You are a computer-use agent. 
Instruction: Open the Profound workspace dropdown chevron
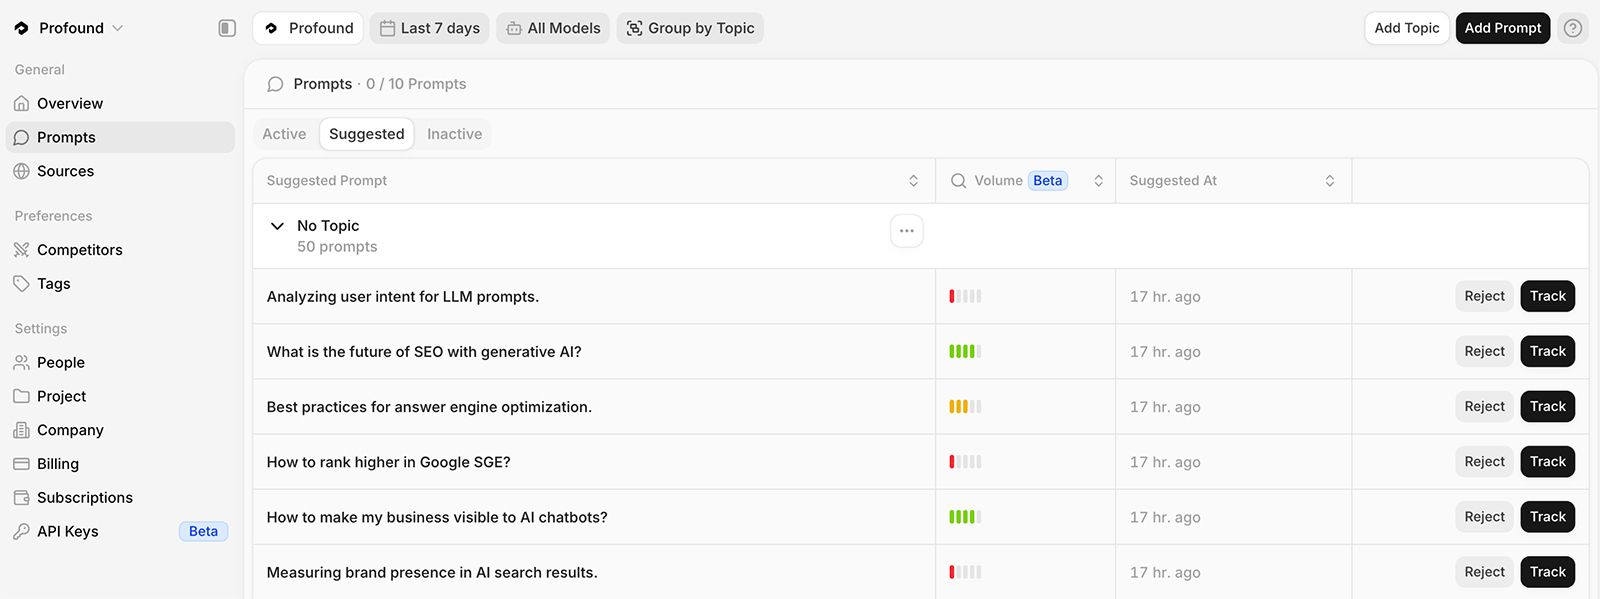click(117, 28)
